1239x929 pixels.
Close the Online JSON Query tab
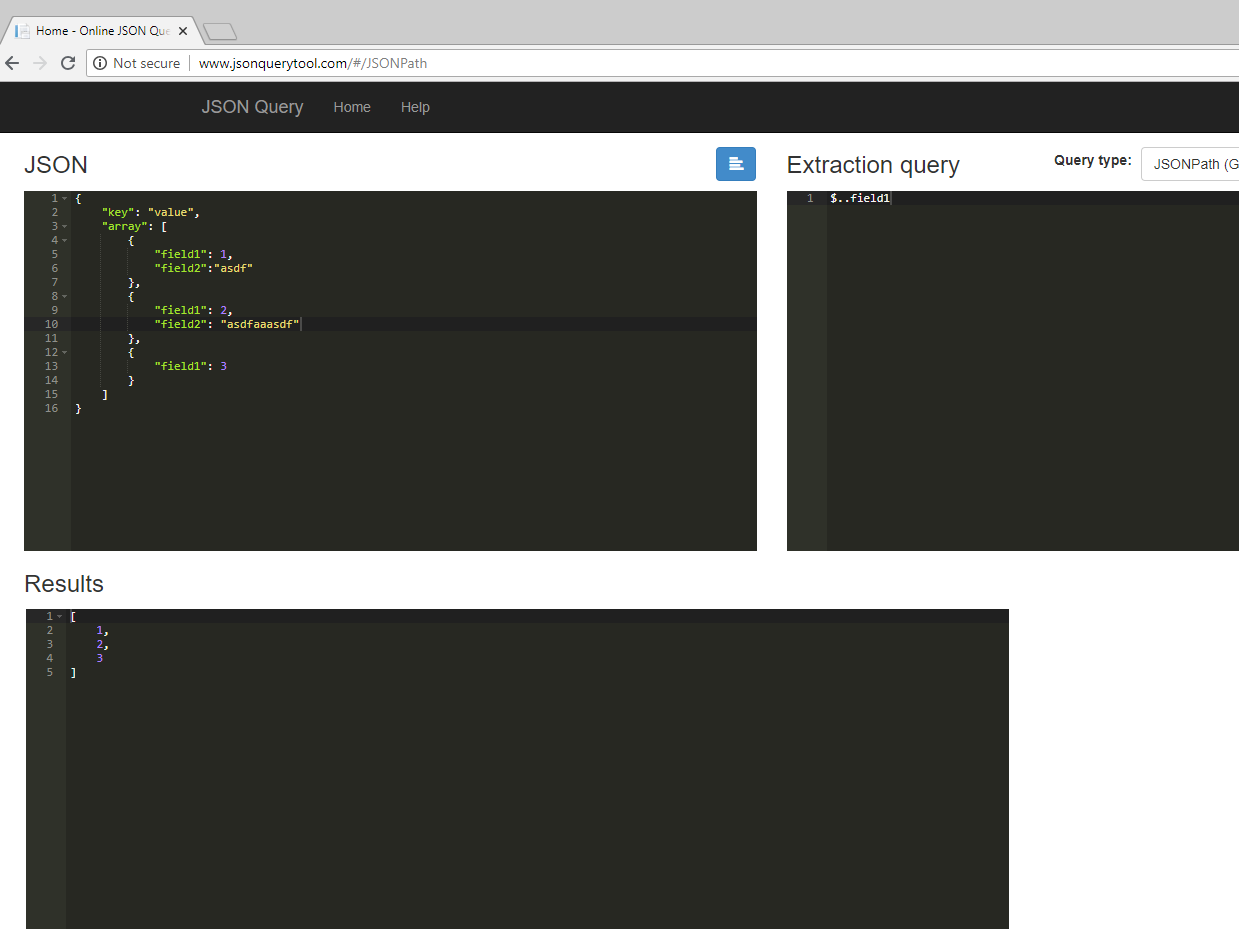click(183, 31)
